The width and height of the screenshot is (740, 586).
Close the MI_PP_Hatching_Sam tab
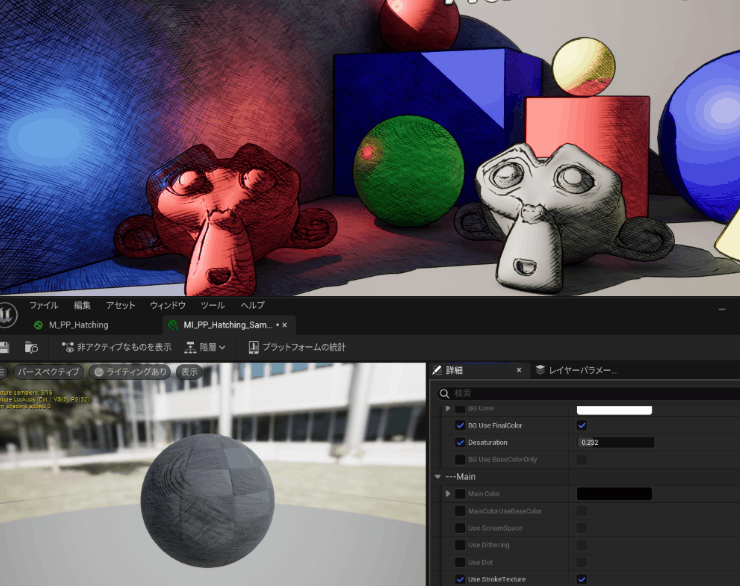pyautogui.click(x=285, y=325)
